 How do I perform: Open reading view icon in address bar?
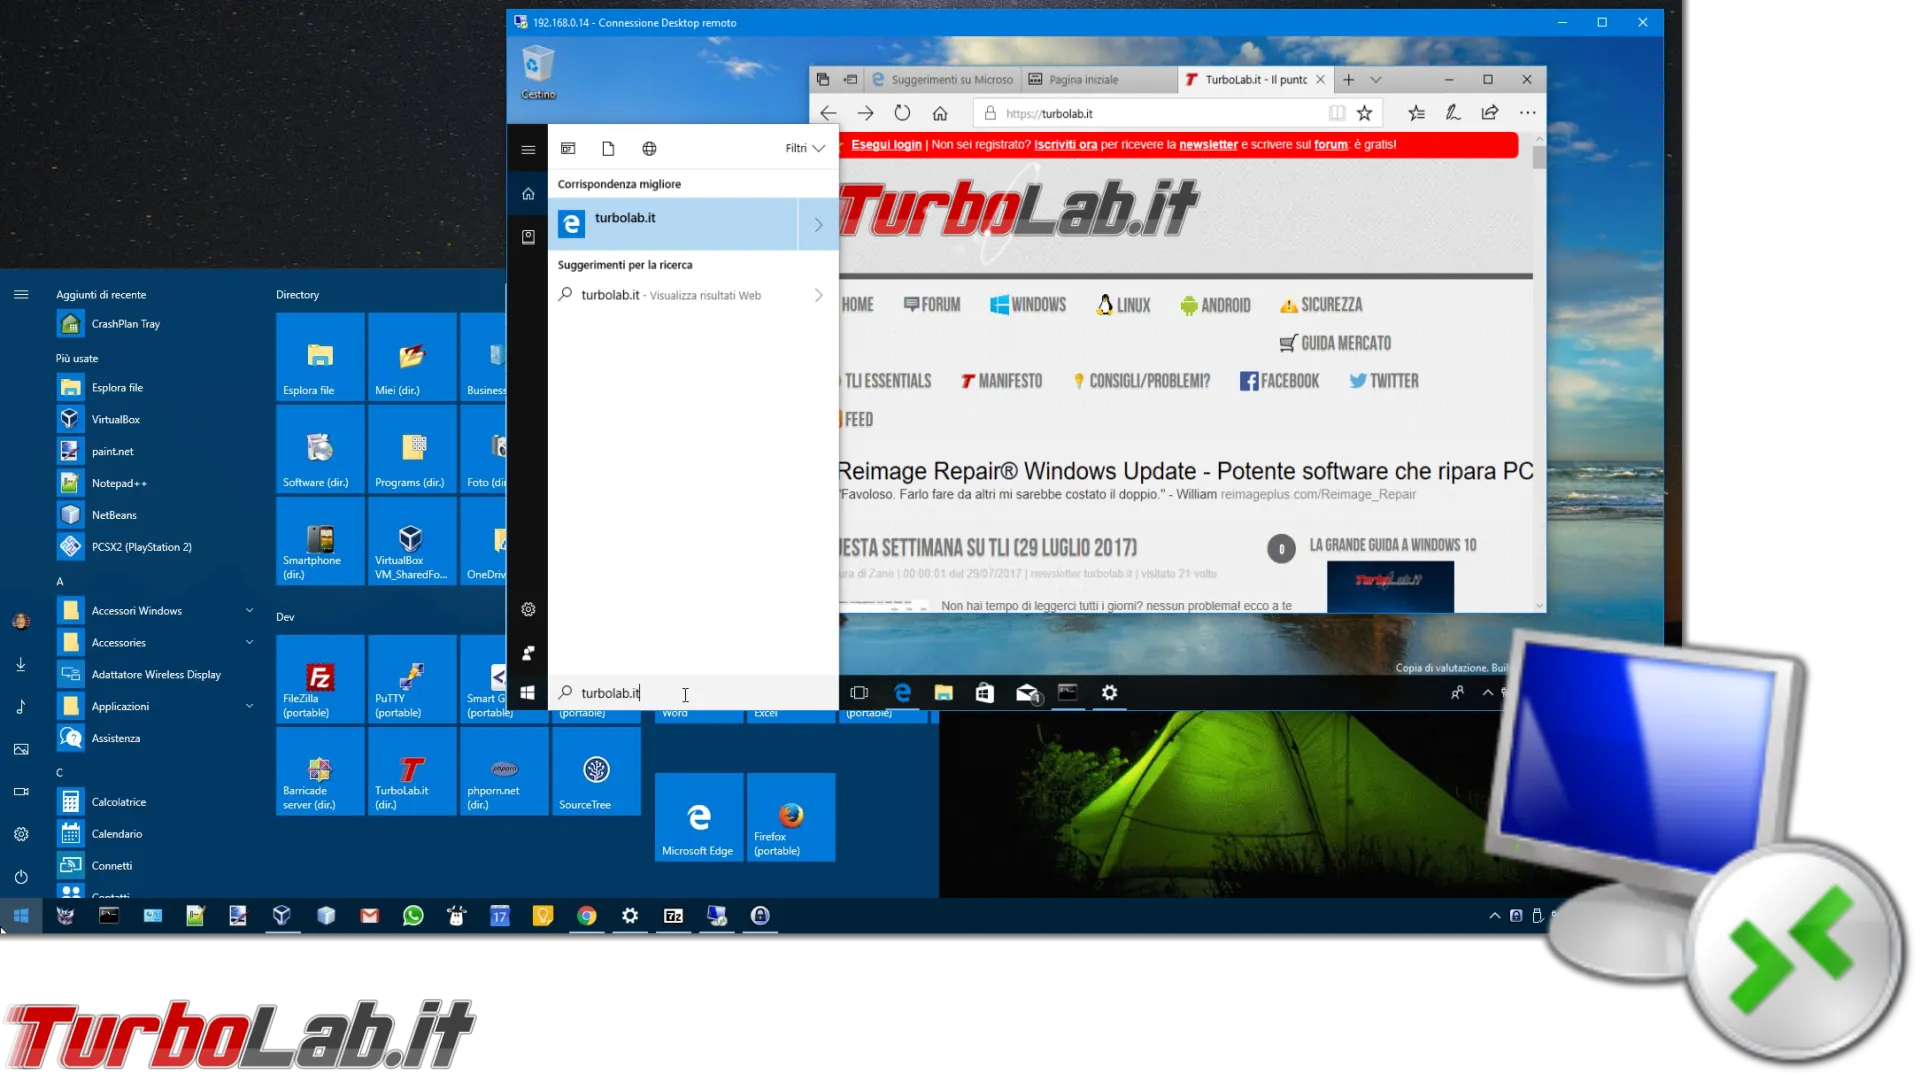(1337, 113)
